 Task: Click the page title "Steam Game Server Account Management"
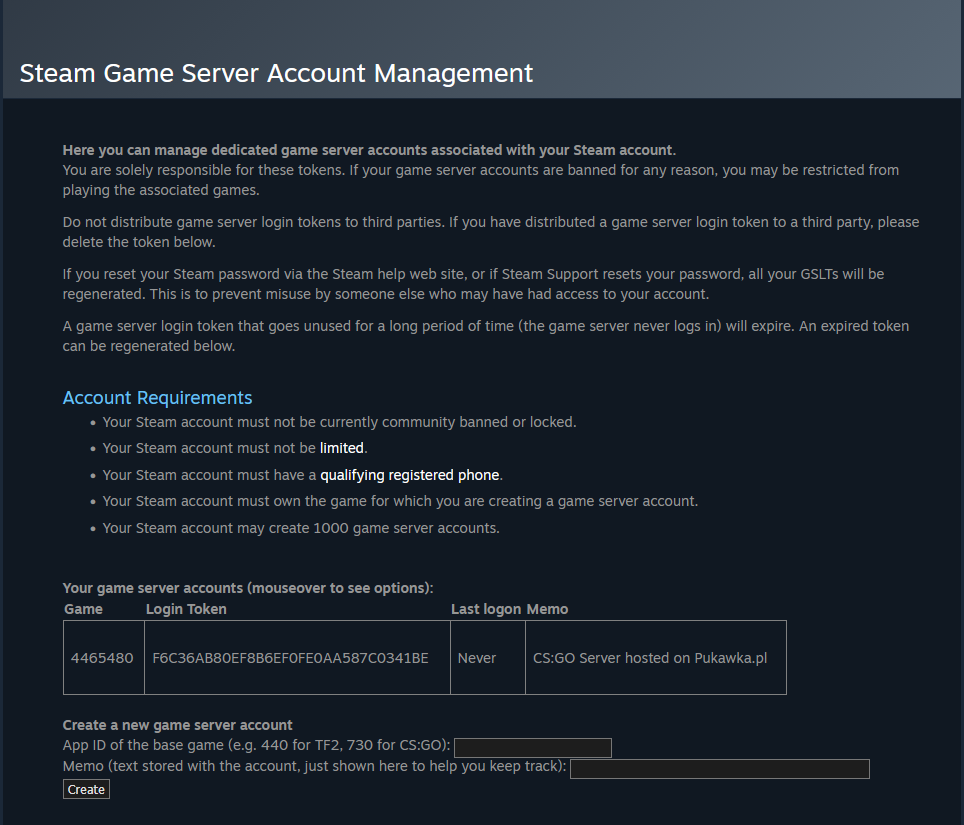(276, 73)
